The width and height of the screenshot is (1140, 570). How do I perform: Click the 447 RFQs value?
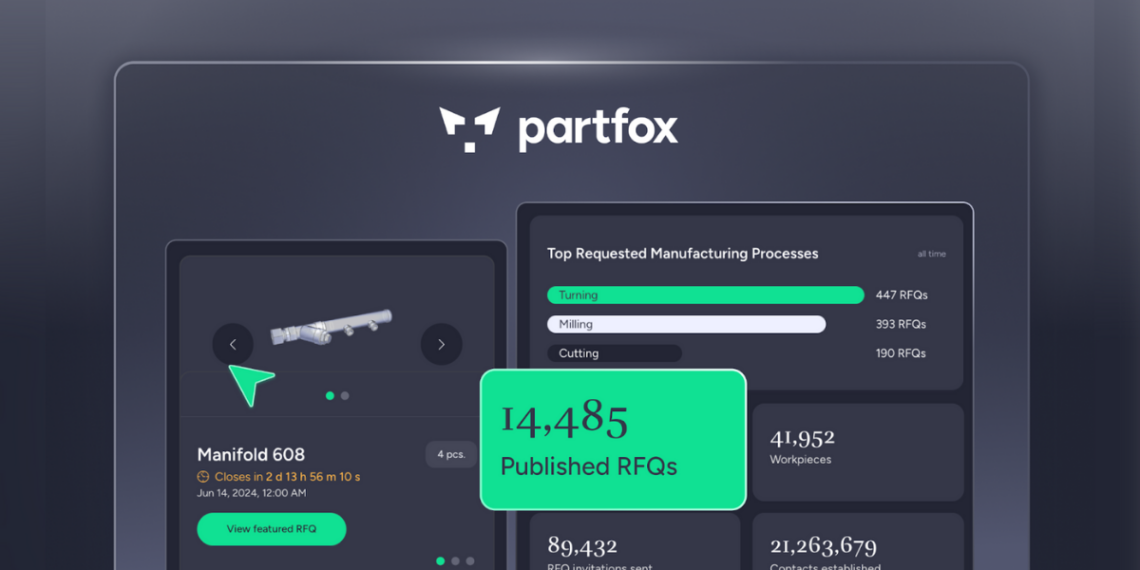pos(902,295)
